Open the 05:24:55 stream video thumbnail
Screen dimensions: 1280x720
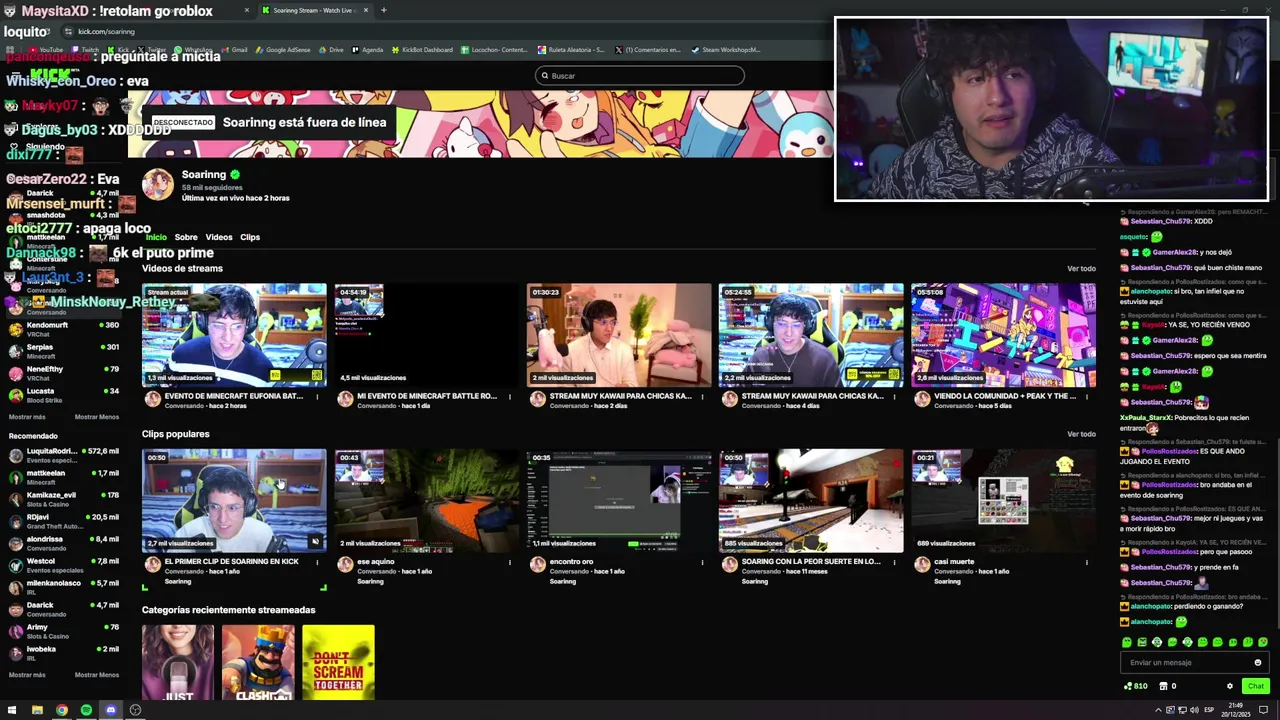click(811, 335)
